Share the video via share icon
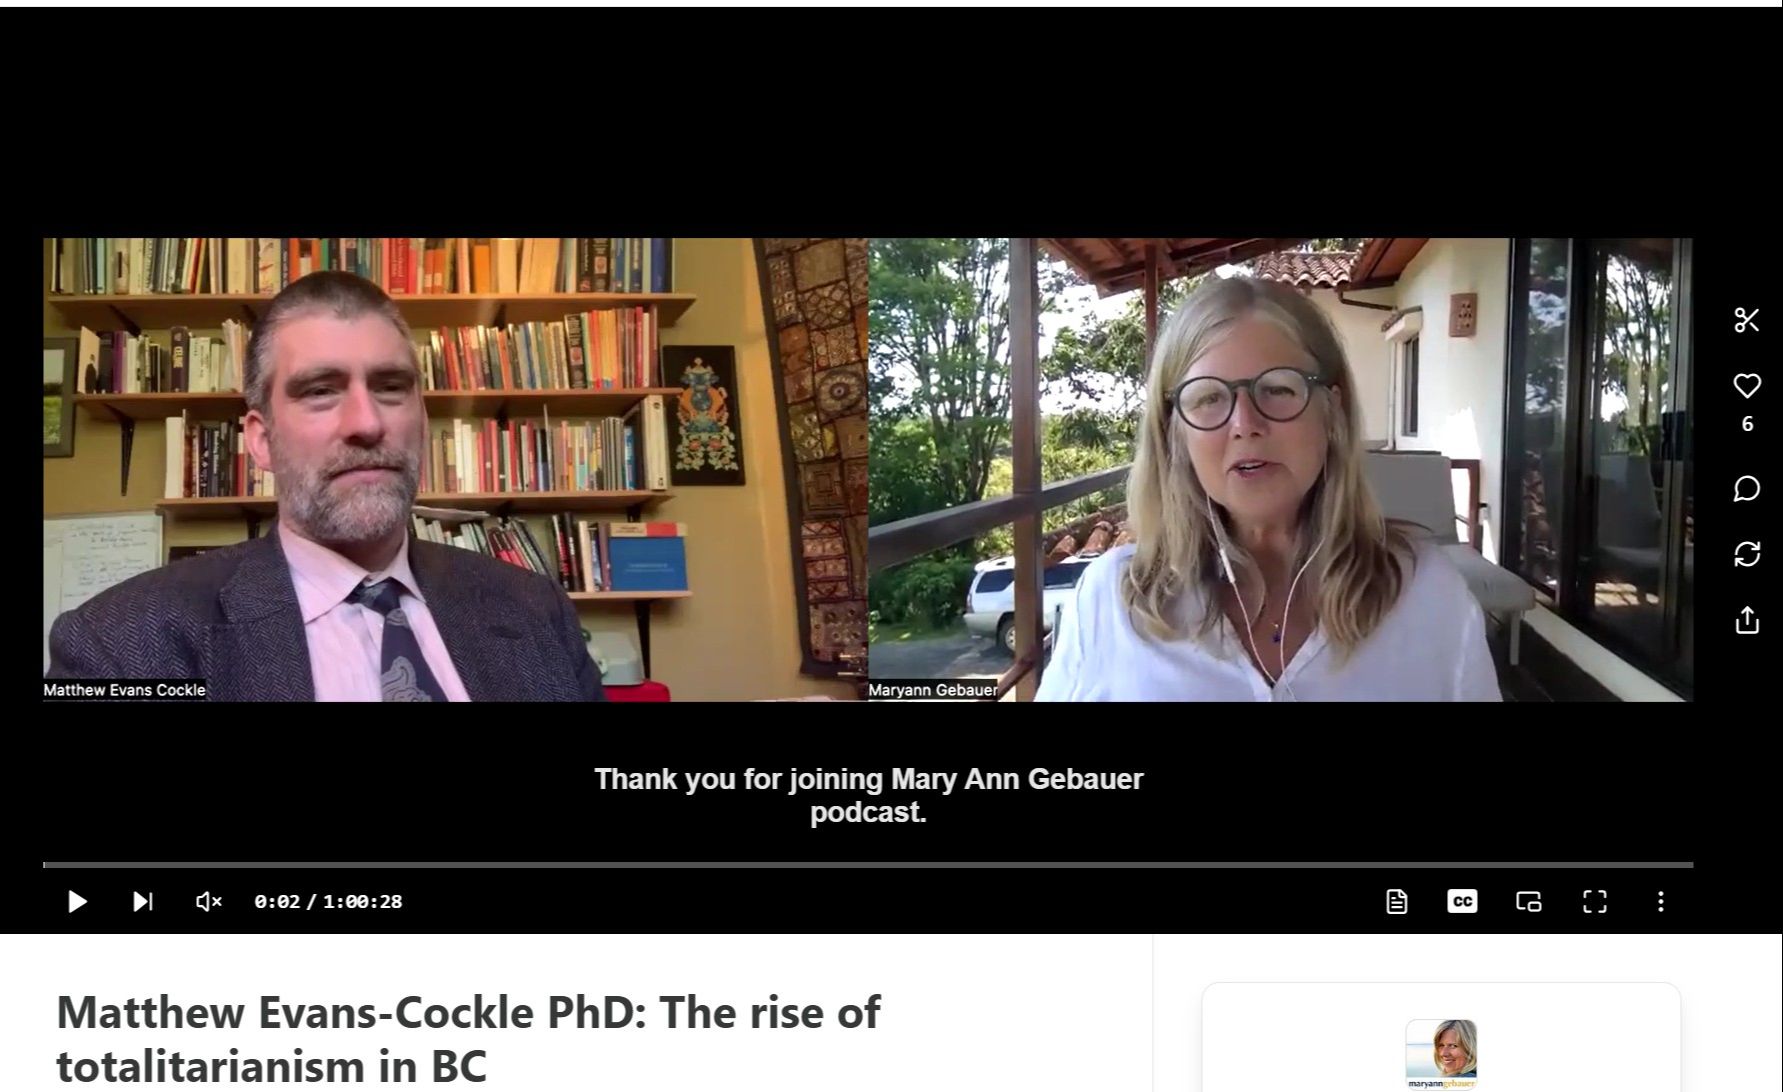The image size is (1783, 1092). click(1747, 620)
